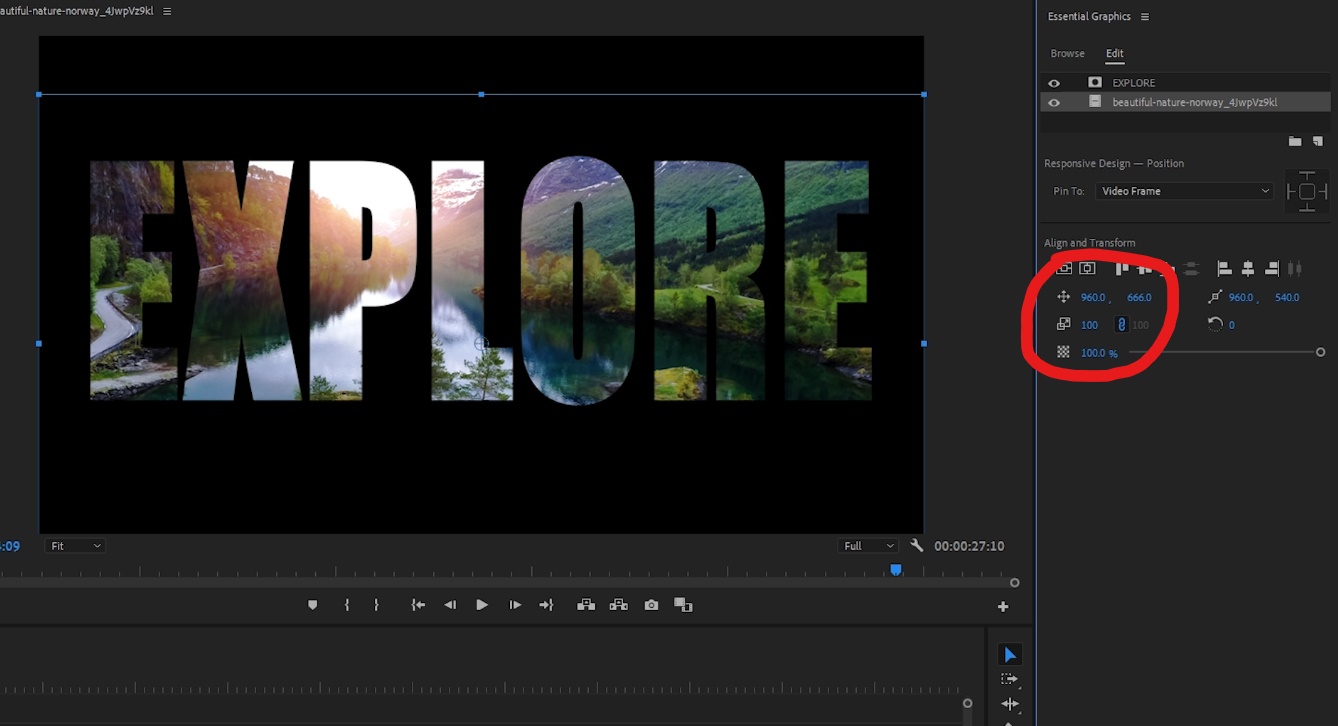Go to In point
Screen dimensions: 1338x726
coord(418,605)
